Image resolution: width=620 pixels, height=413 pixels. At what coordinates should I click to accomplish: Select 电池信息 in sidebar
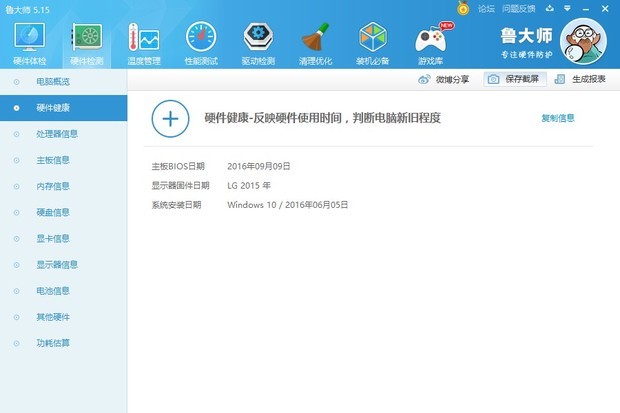click(63, 291)
